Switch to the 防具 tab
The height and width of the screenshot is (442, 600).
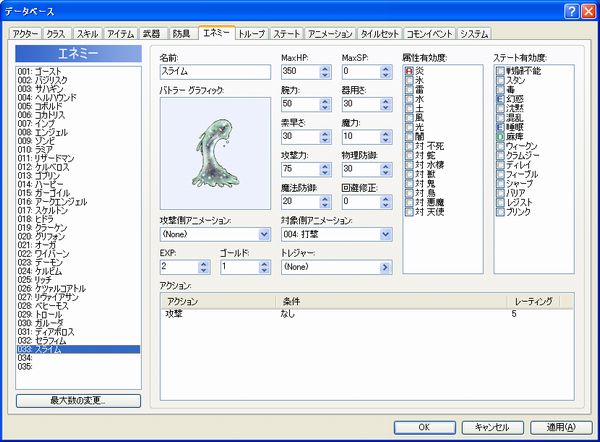tap(182, 34)
